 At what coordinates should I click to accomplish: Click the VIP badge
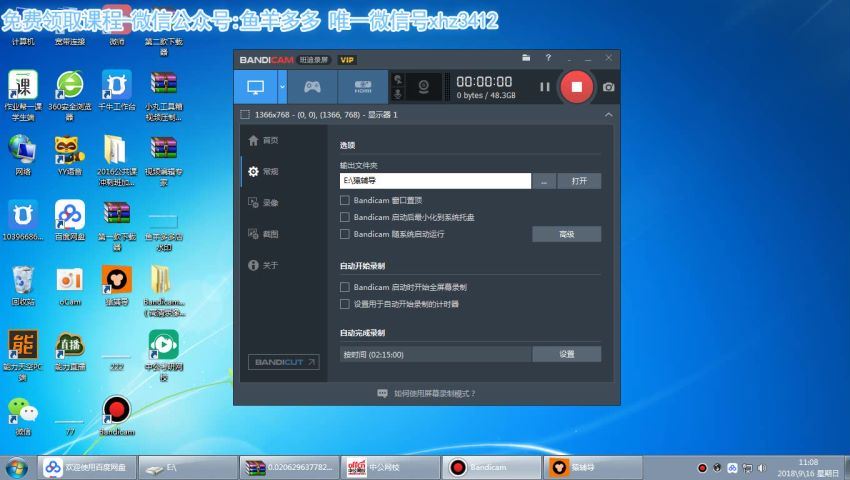click(x=347, y=60)
